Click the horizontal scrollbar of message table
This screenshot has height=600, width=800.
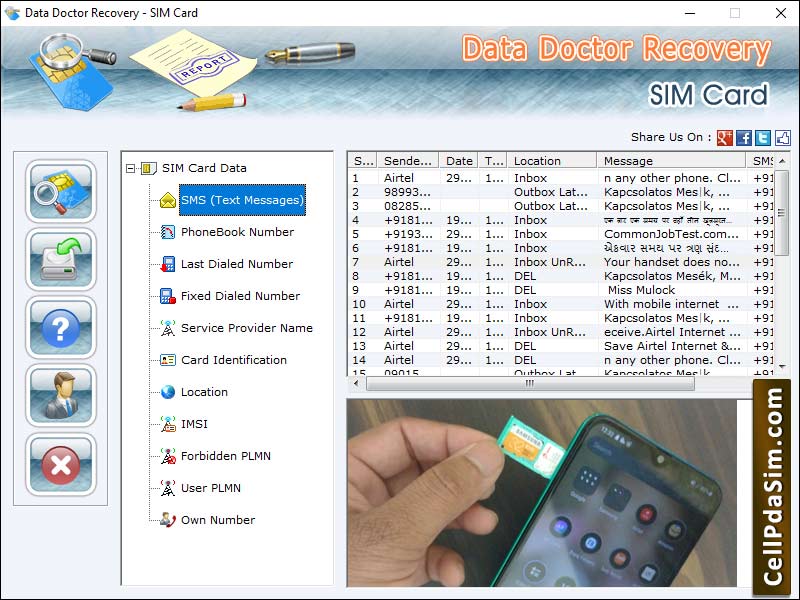coord(530,383)
